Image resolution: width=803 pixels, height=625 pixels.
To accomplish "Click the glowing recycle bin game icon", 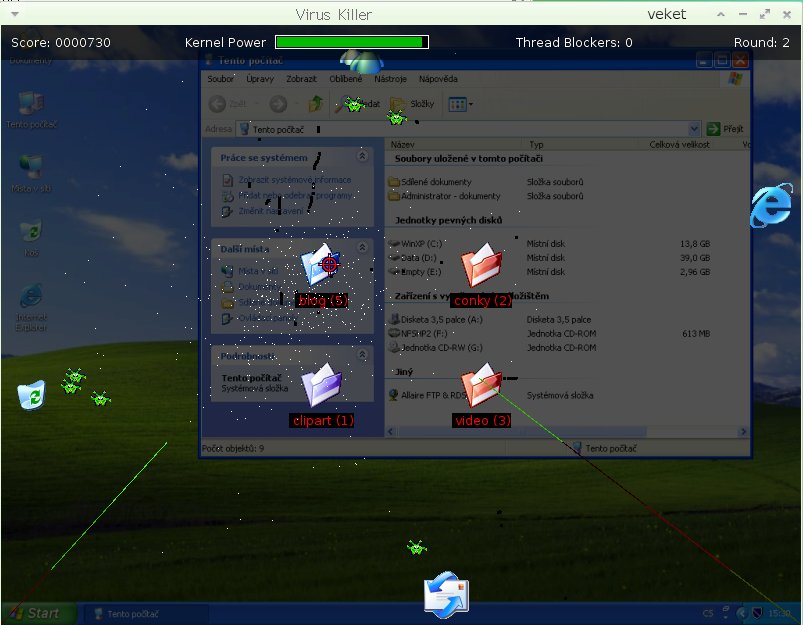I will point(32,394).
